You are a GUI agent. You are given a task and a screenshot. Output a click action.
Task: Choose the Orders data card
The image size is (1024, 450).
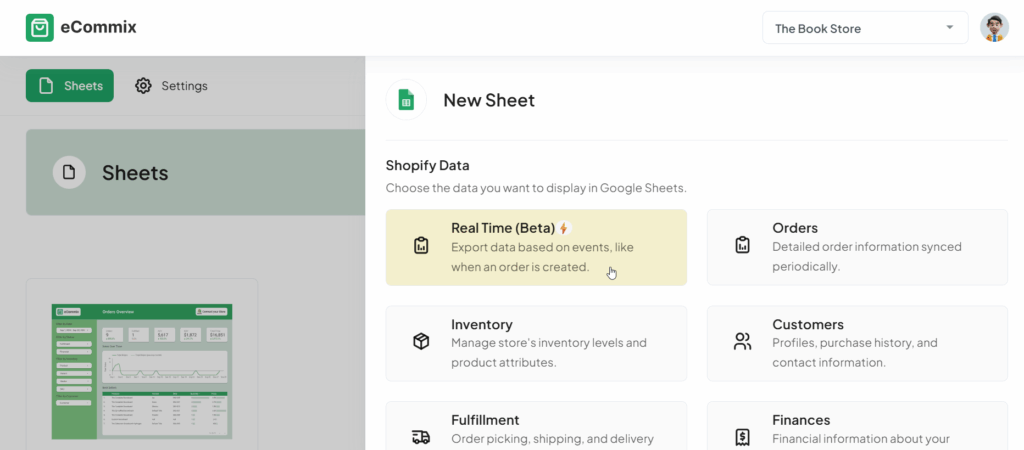[857, 248]
